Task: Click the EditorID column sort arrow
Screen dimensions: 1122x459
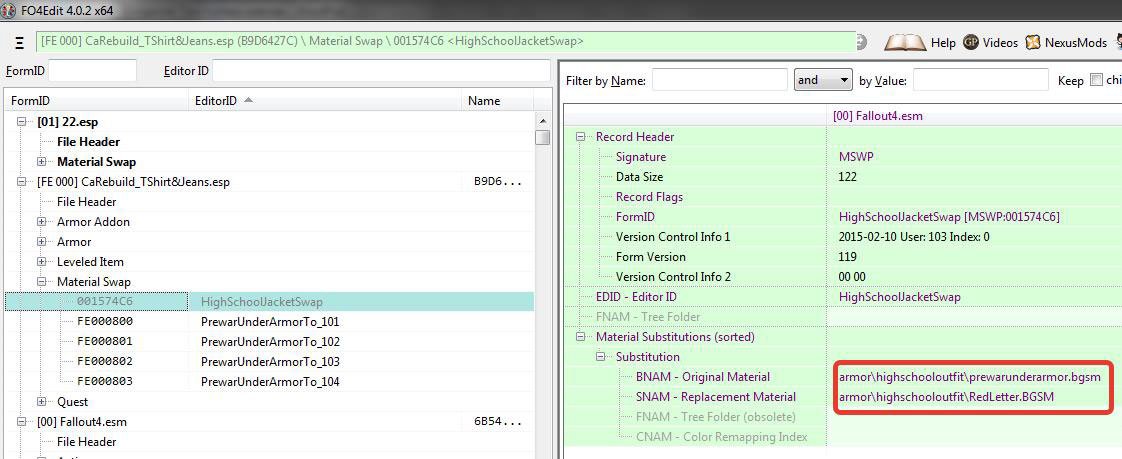Action: [248, 100]
